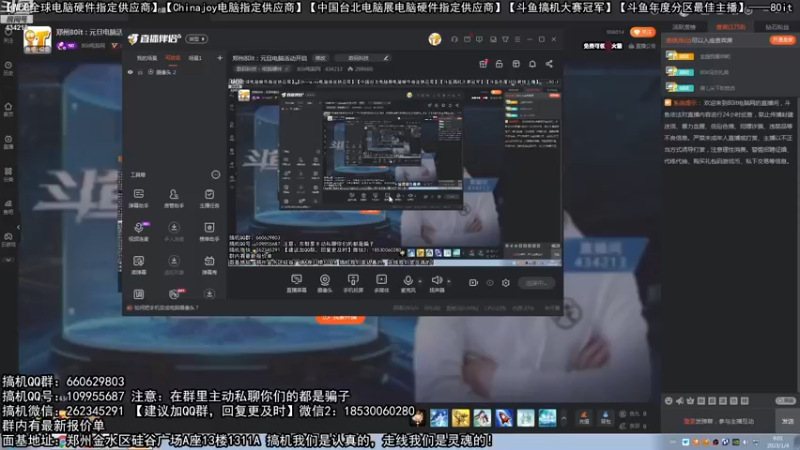This screenshot has height=450, width=800.
Task: Open the 读弹幕 tool
Action: click(138, 265)
